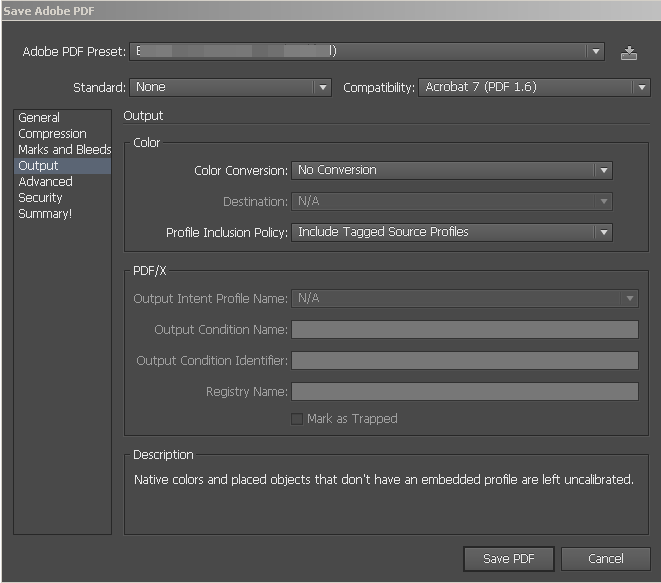Viewport: 661px width, 583px height.
Task: Click the Registry Name field
Action: click(x=464, y=392)
